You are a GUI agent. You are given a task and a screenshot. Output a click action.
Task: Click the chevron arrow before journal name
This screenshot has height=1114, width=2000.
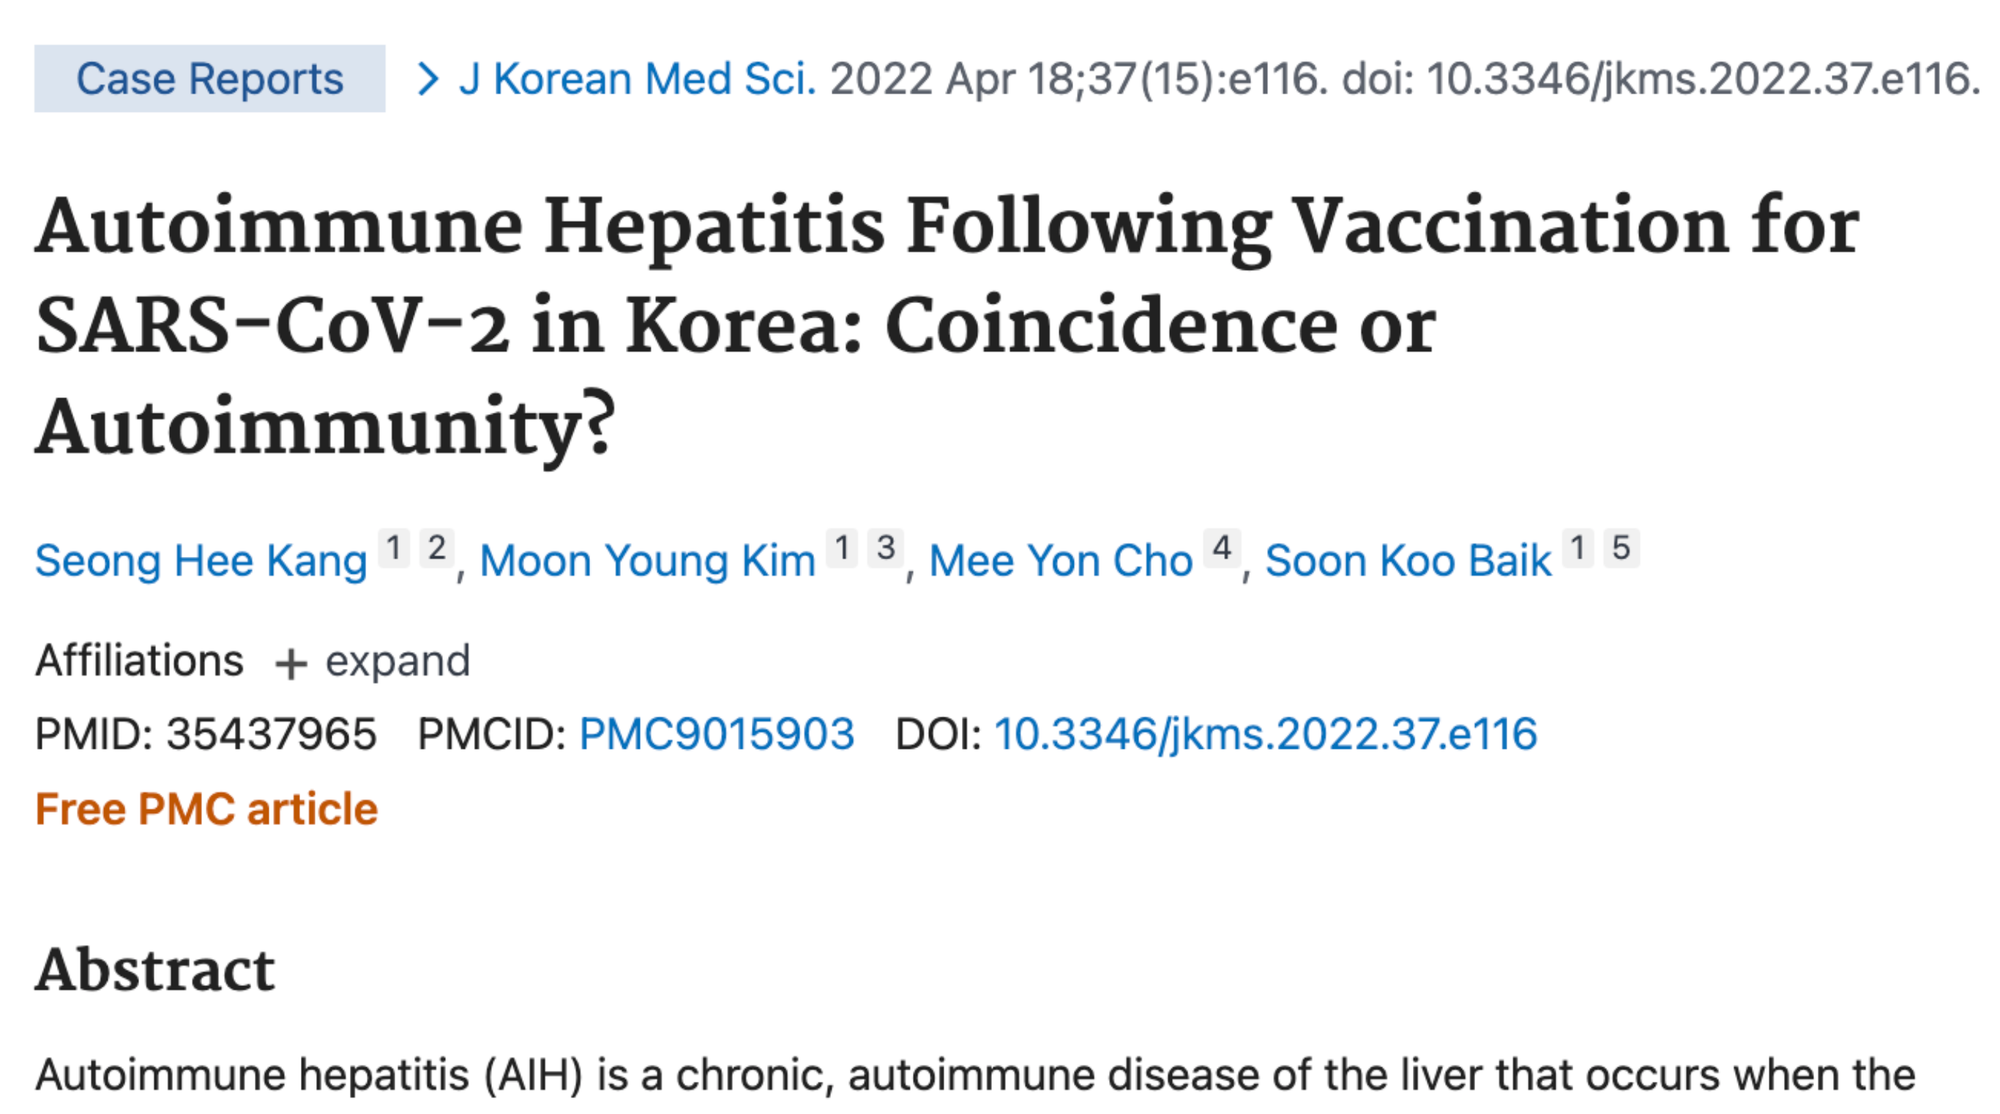pos(427,79)
